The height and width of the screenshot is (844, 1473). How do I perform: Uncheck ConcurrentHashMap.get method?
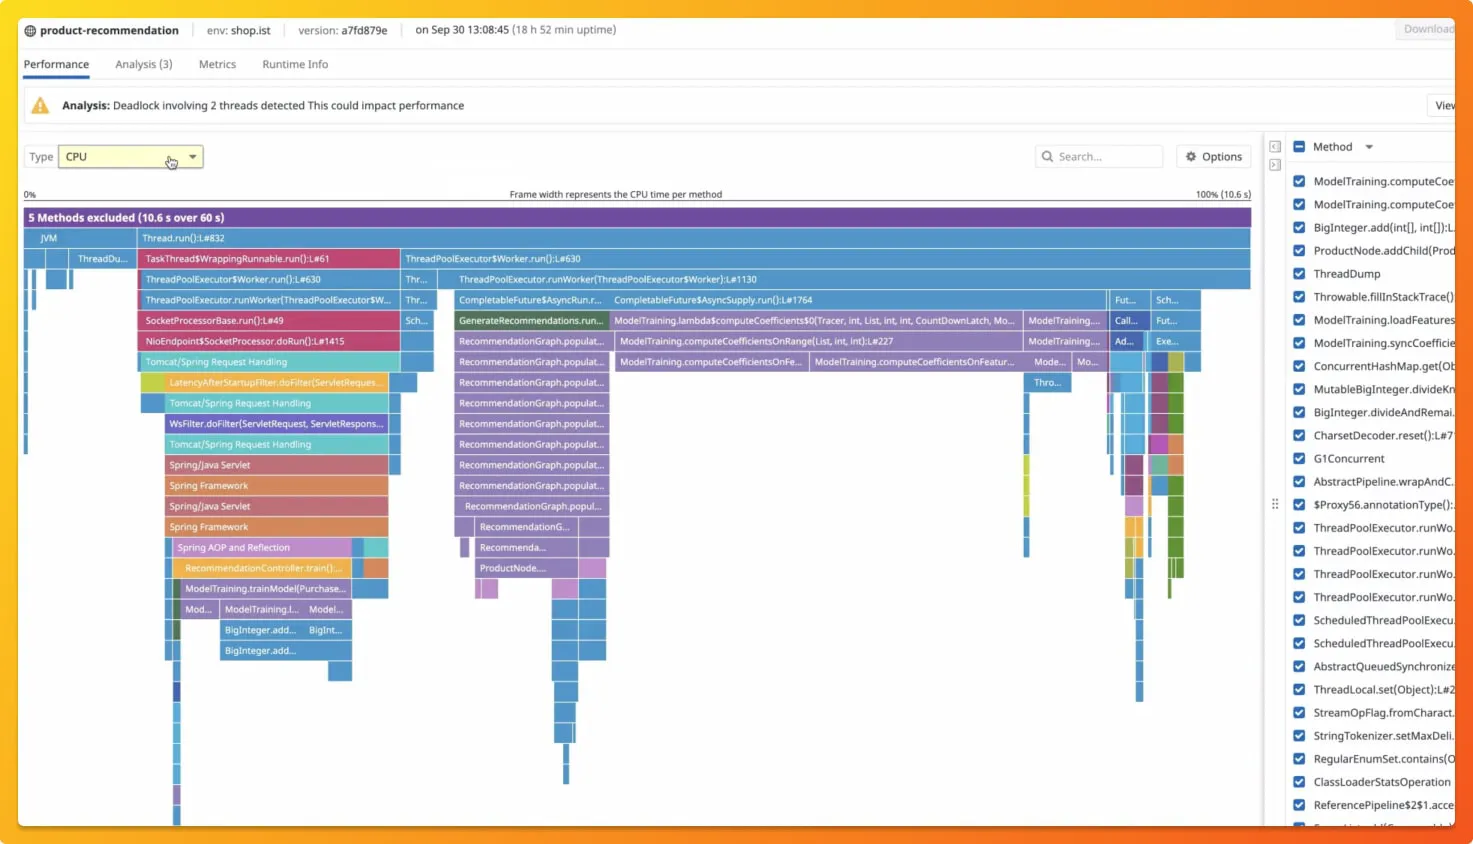pos(1299,366)
